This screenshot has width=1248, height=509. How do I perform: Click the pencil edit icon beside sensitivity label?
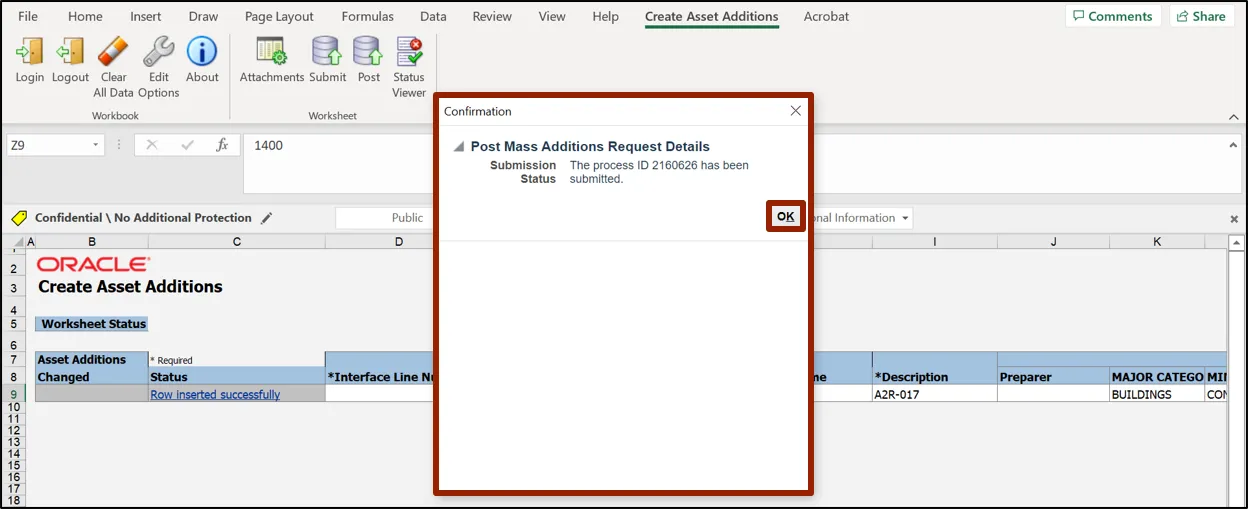pos(266,218)
